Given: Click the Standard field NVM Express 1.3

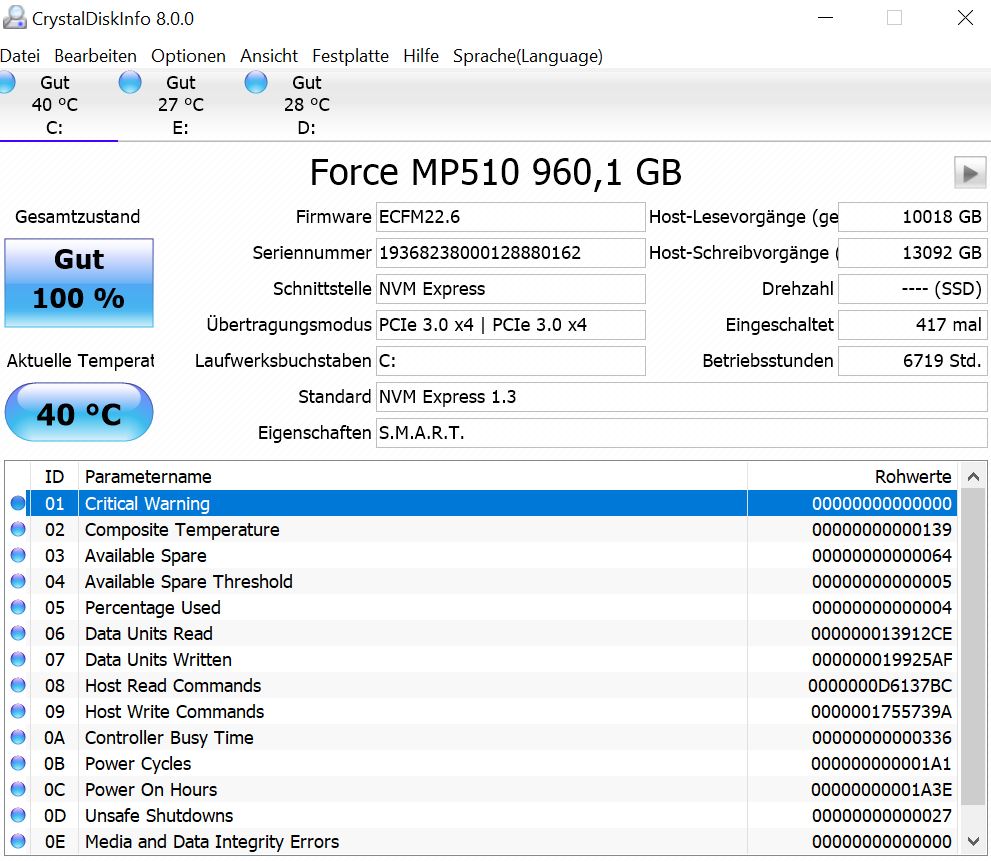Looking at the screenshot, I should (682, 398).
